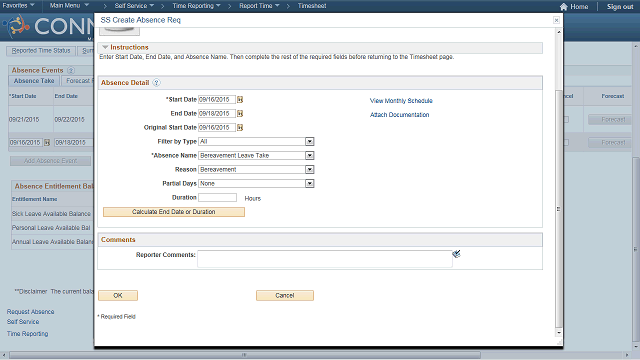This screenshot has width=640, height=360.
Task: Click into the Start Date field in dialog
Action: 217,100
